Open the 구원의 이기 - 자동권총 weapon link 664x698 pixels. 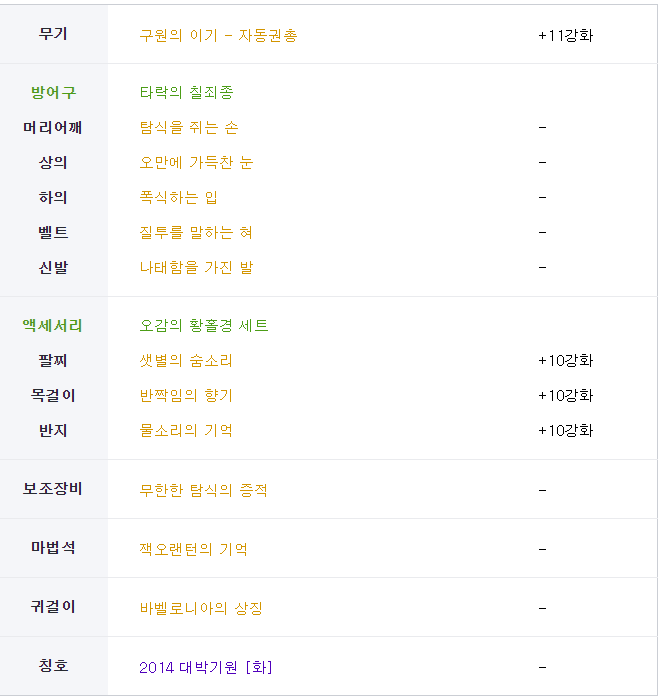click(x=218, y=35)
